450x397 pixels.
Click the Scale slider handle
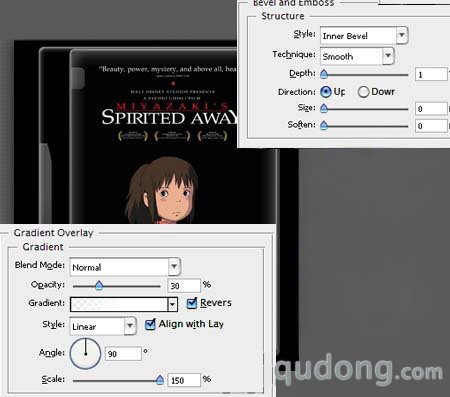[160, 379]
